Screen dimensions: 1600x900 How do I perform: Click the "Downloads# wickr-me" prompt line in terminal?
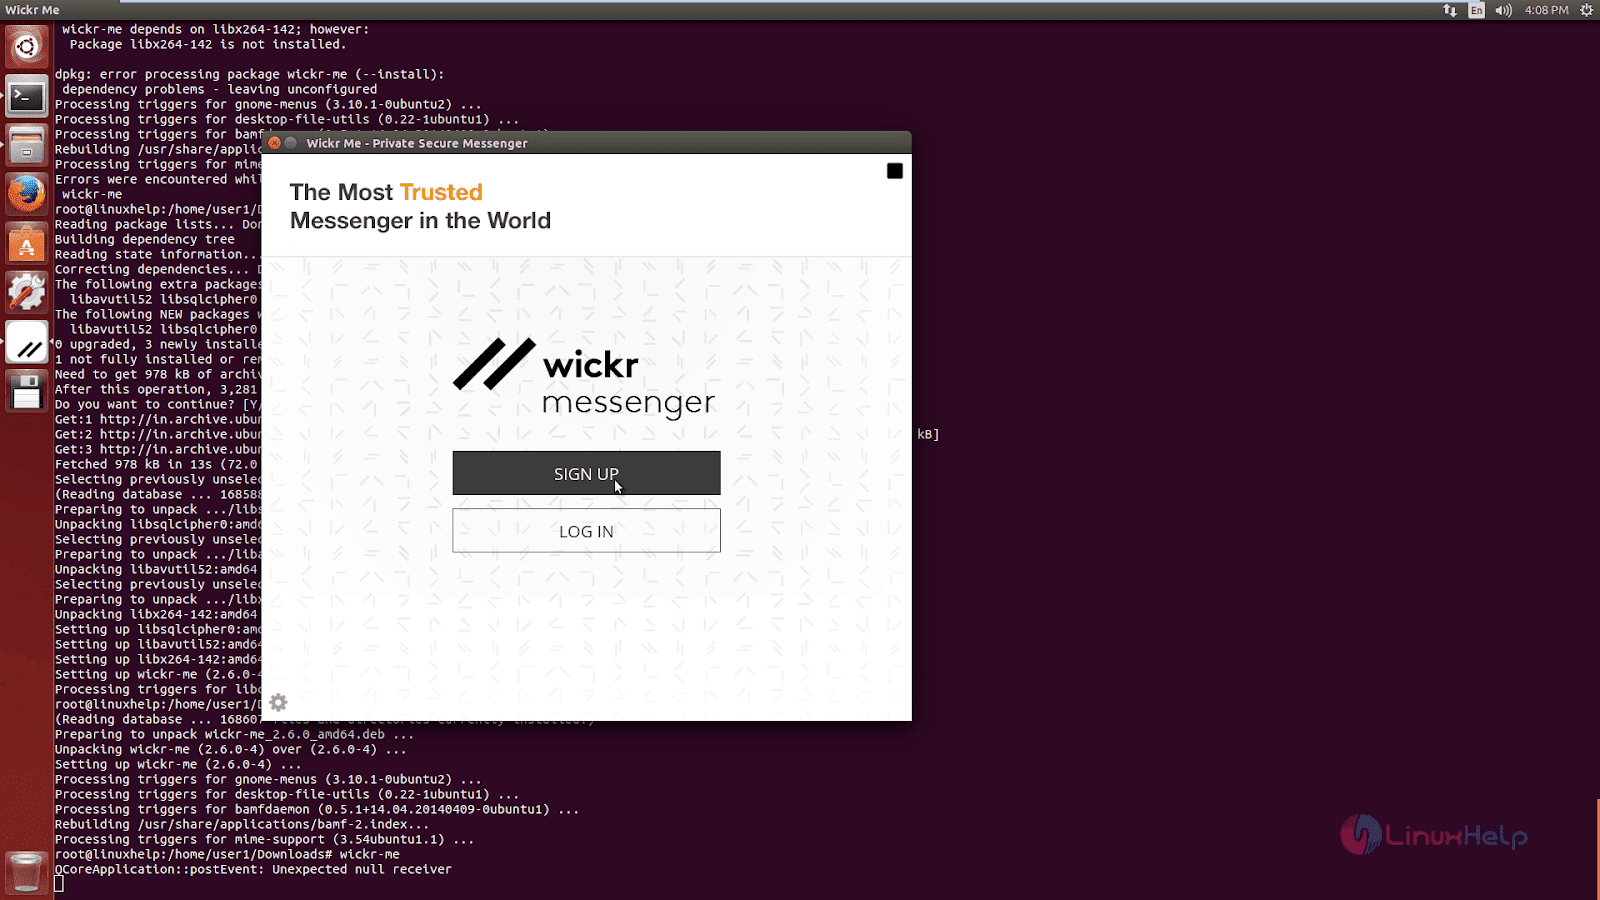click(227, 854)
